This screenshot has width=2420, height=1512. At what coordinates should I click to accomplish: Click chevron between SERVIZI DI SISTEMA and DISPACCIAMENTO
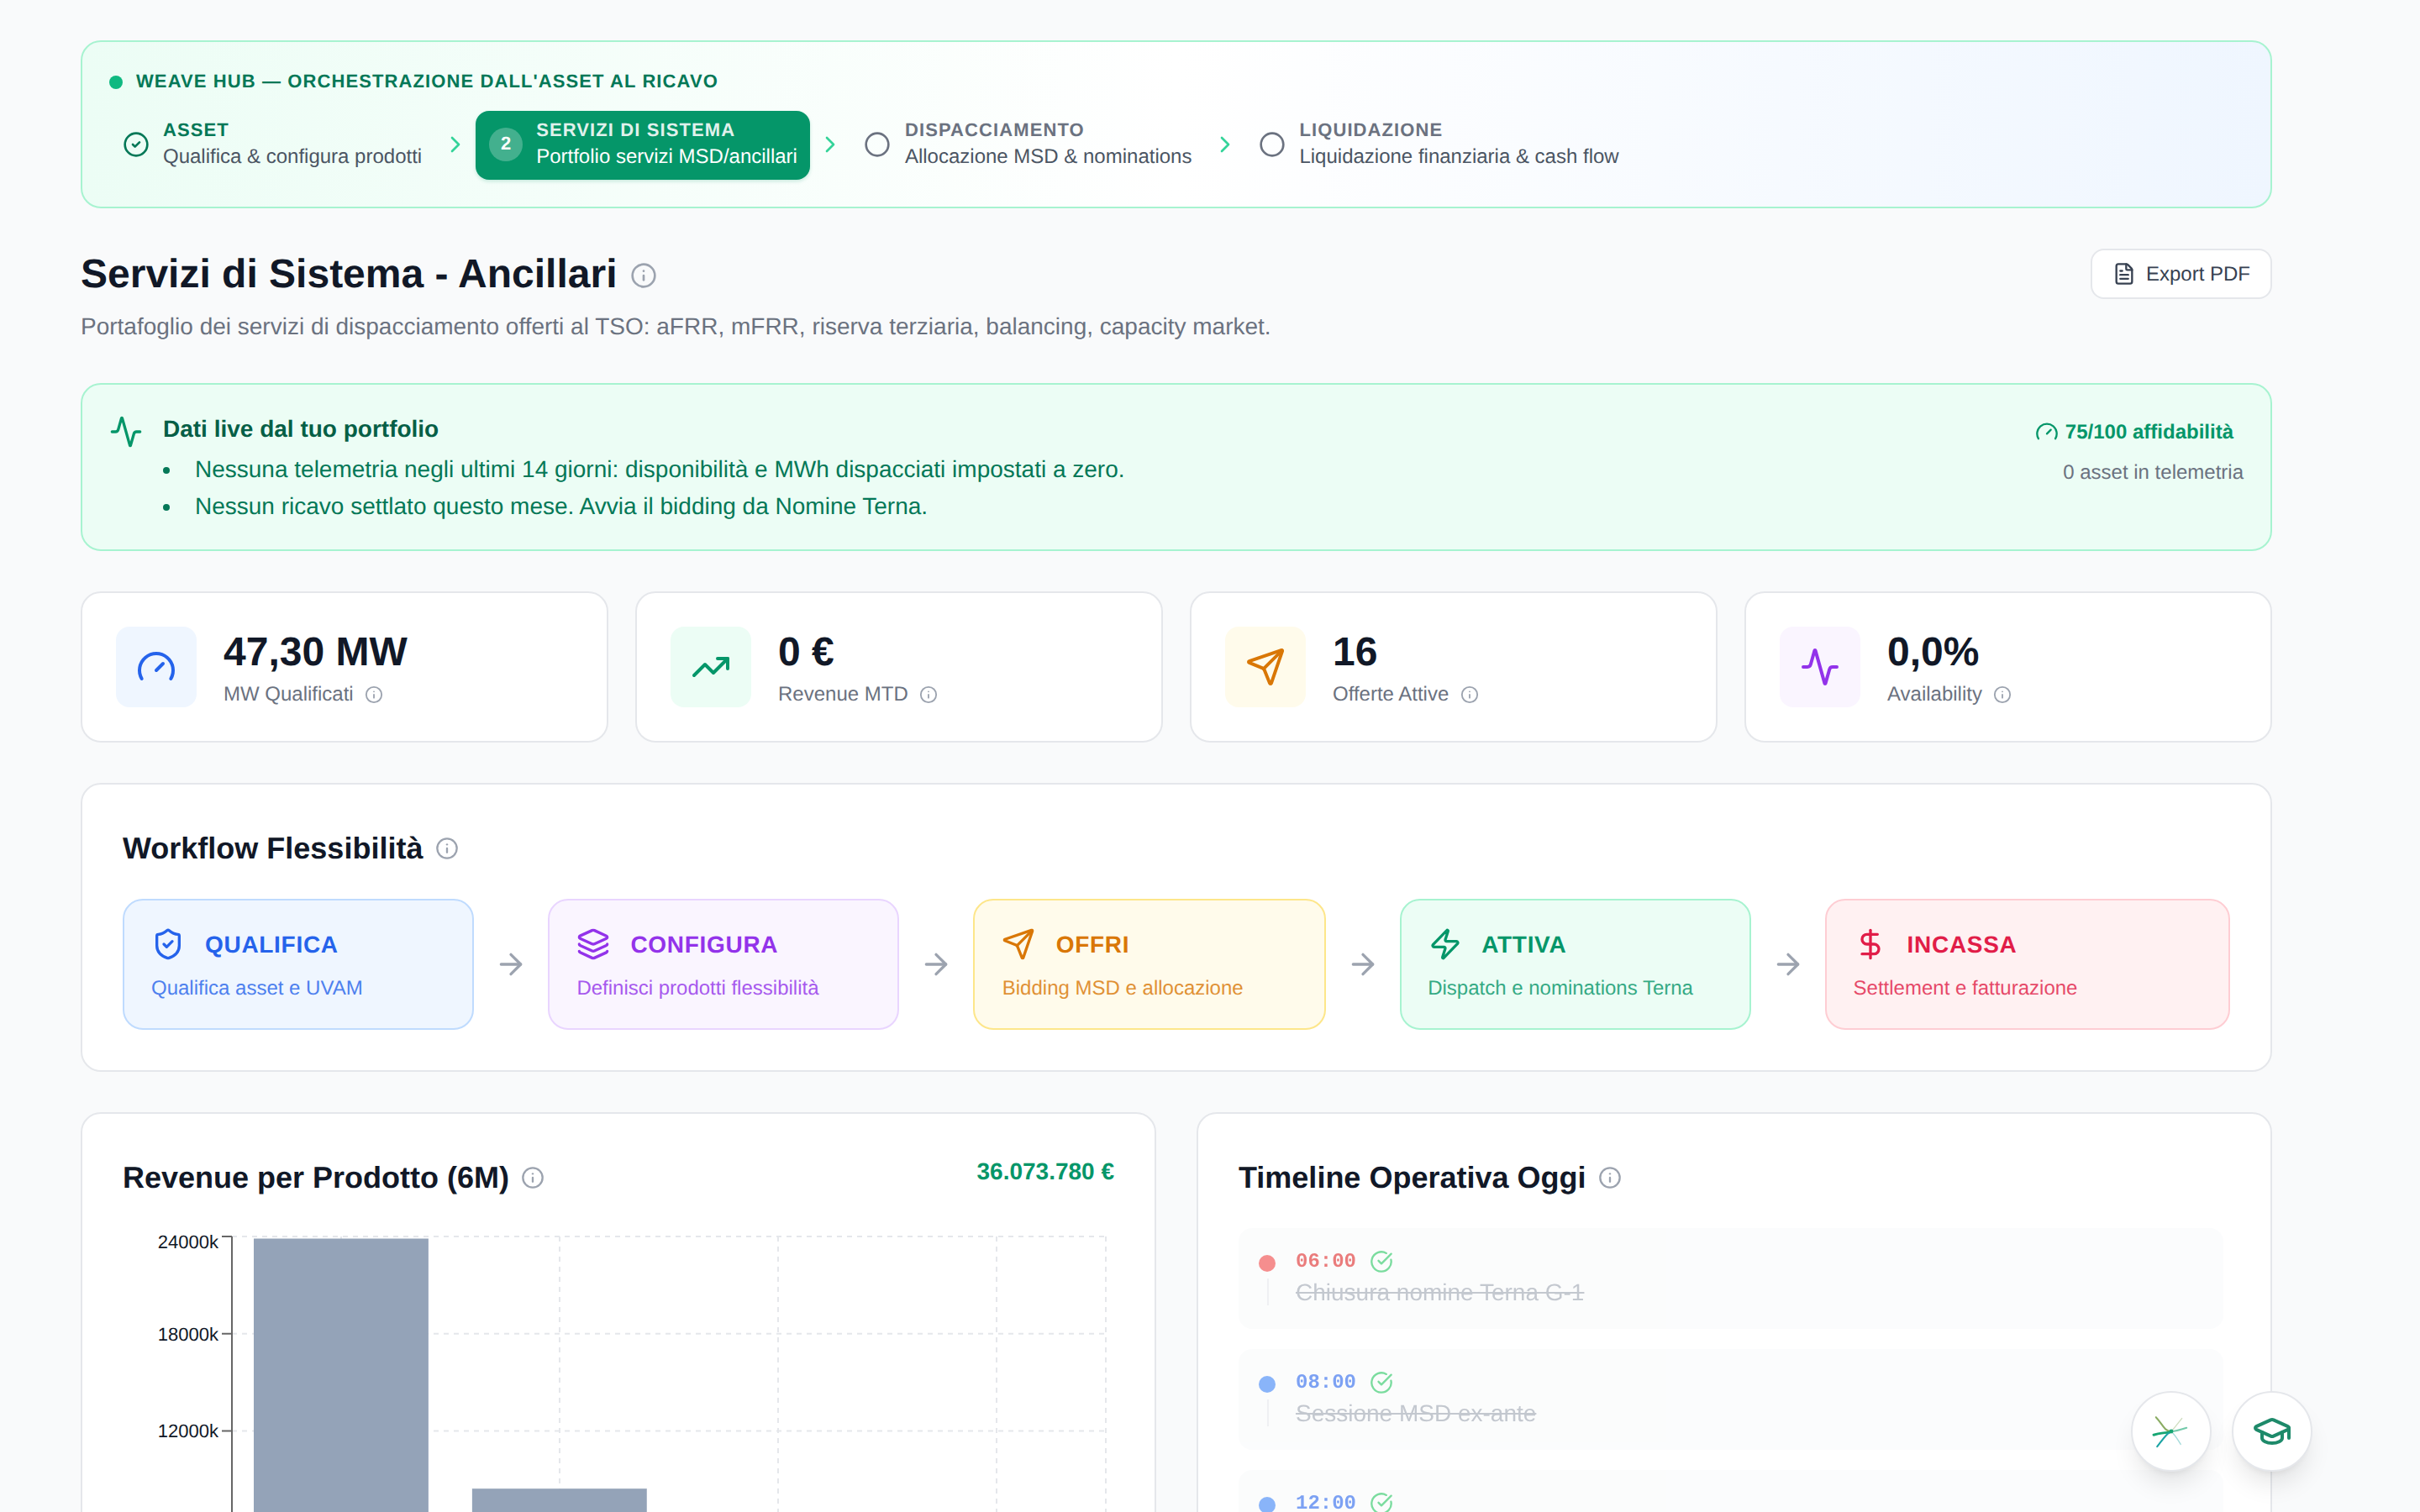(830, 144)
